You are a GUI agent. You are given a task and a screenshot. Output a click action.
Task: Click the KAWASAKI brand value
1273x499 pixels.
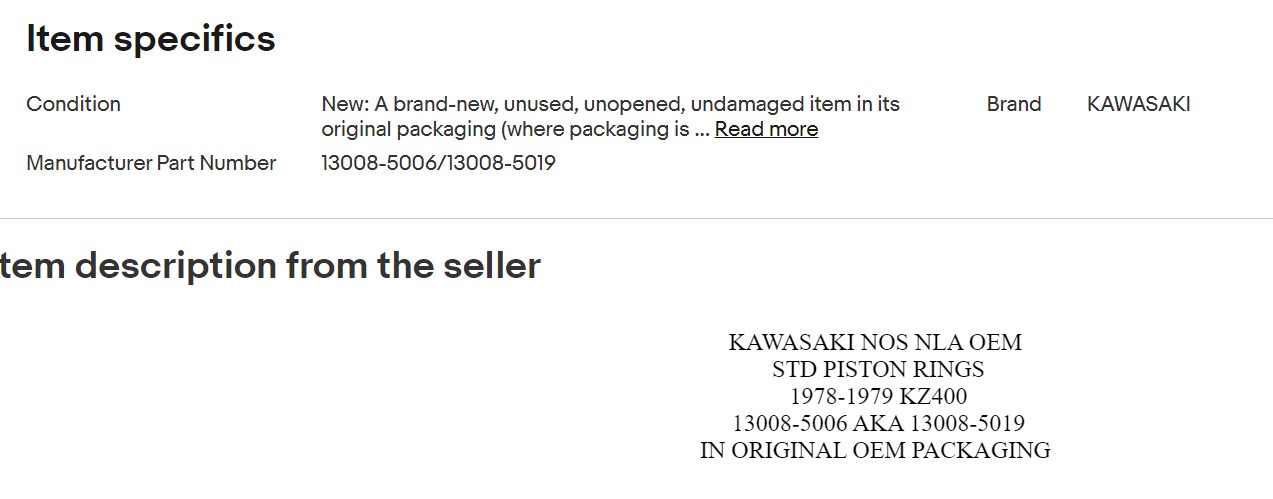pyautogui.click(x=1138, y=104)
